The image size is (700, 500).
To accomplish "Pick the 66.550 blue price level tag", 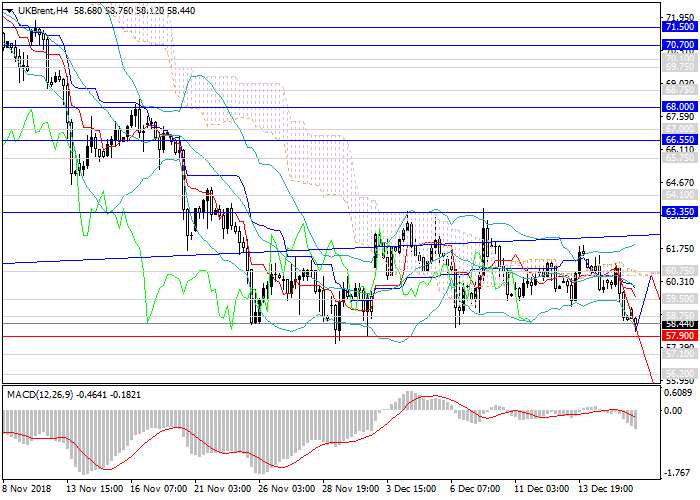I will tap(680, 140).
